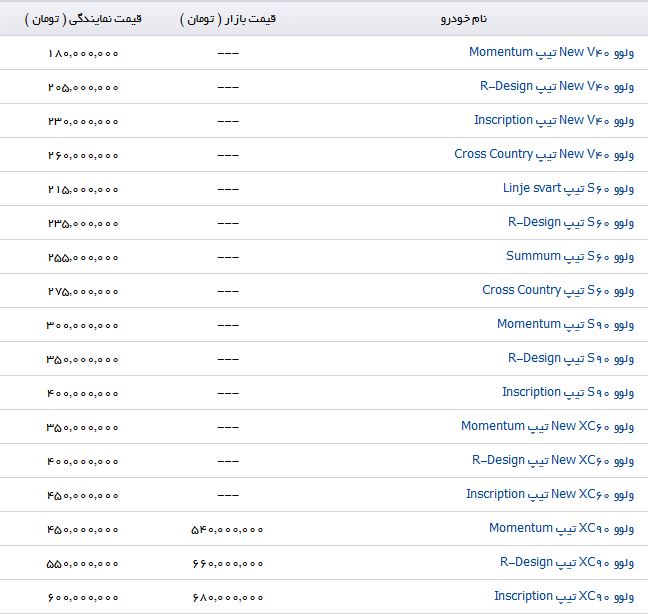Open the Volvo S90 Inscription link
The image size is (648, 614).
click(568, 393)
